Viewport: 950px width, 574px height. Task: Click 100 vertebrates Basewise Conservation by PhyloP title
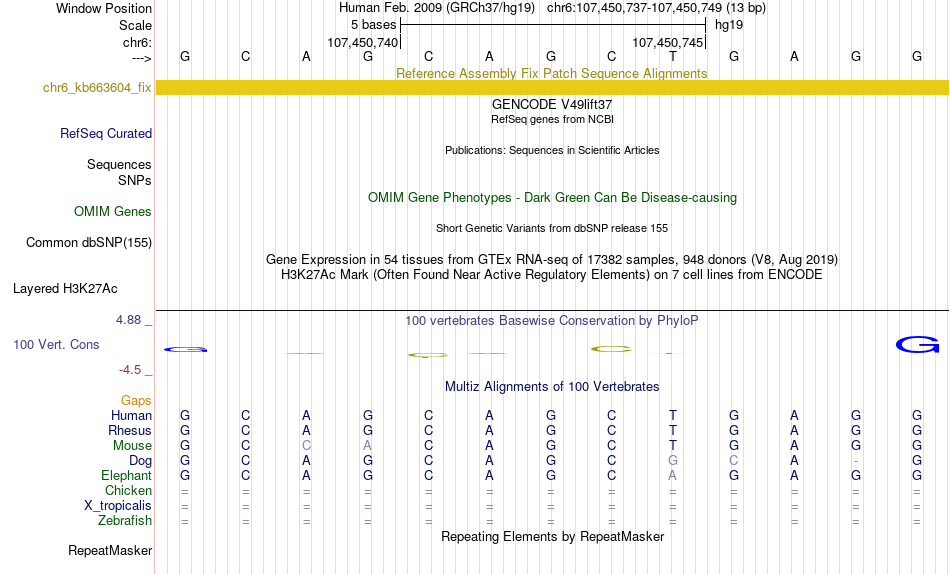coord(551,321)
